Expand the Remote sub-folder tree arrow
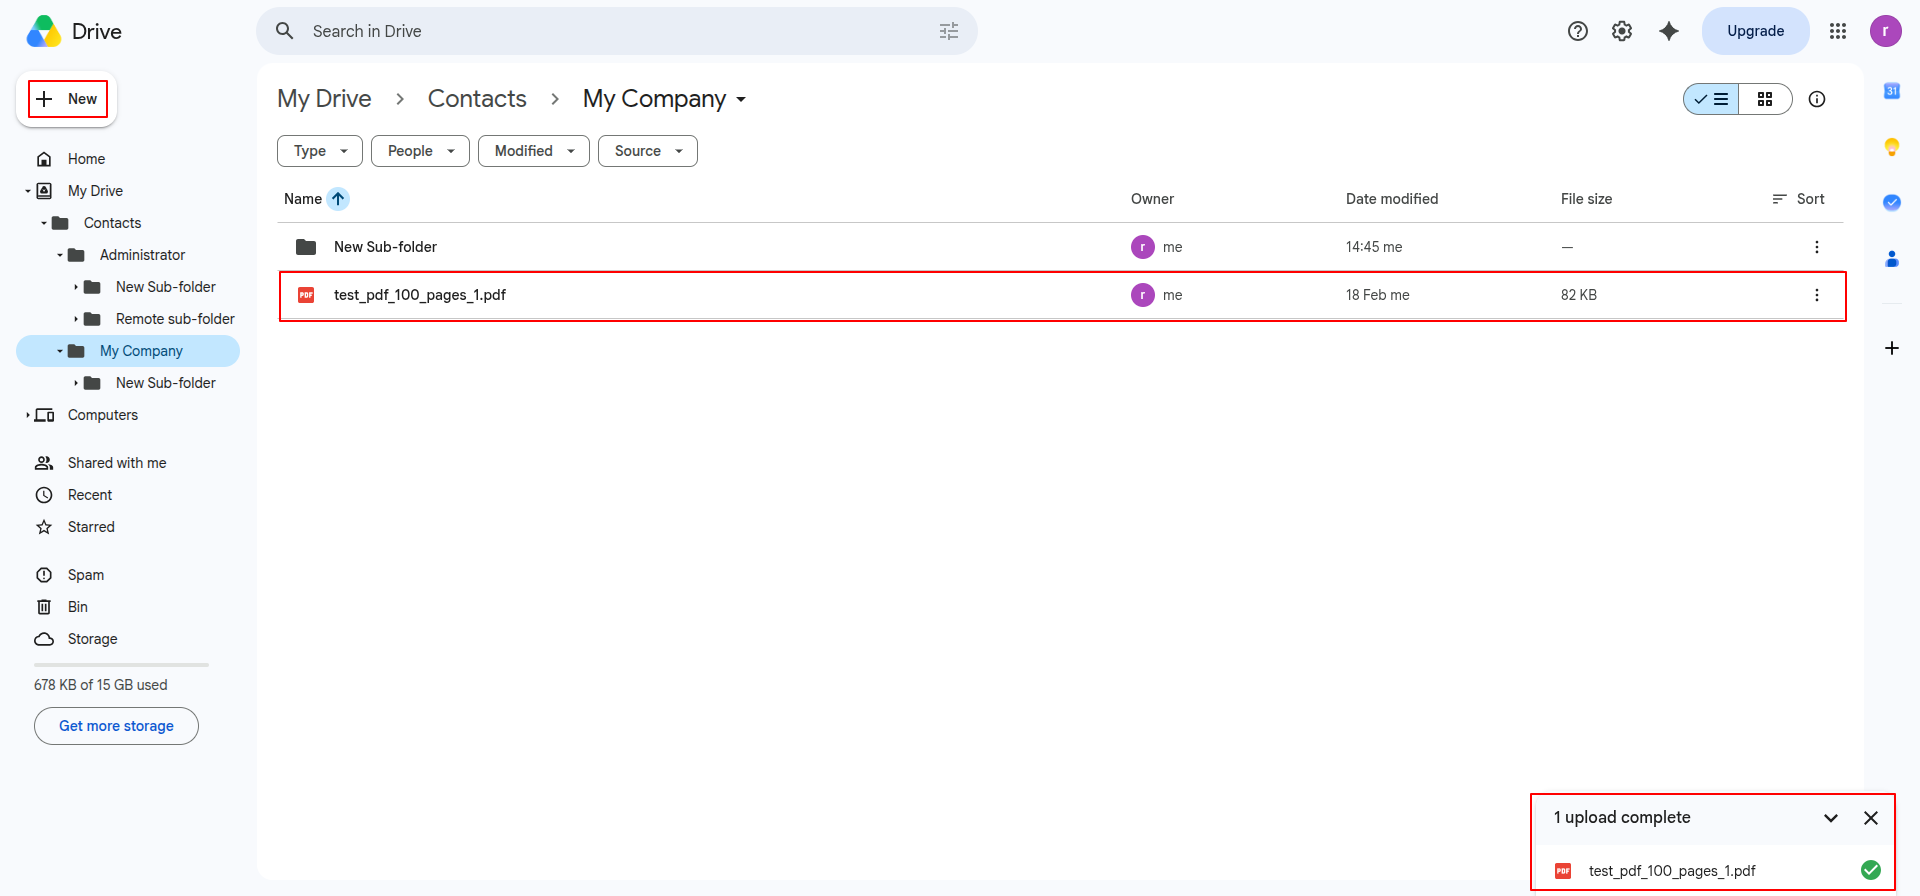Image resolution: width=1920 pixels, height=896 pixels. click(x=76, y=319)
